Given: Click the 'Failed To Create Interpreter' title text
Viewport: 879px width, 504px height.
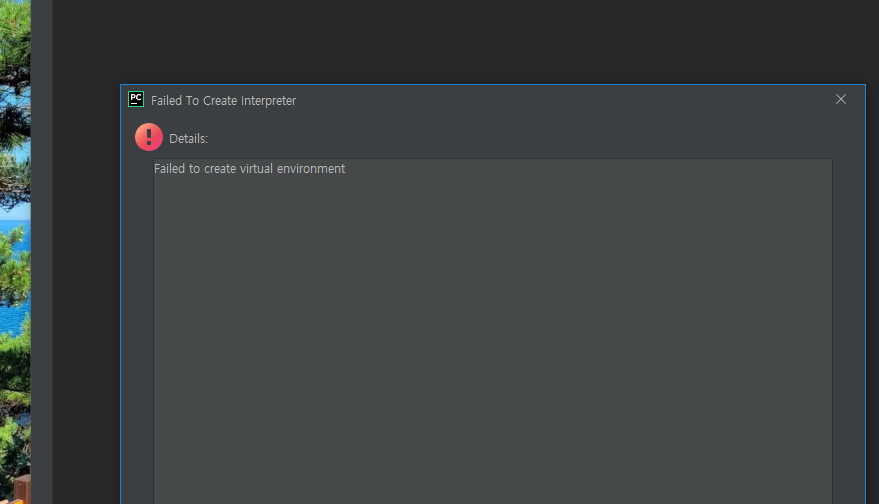Looking at the screenshot, I should tap(223, 100).
